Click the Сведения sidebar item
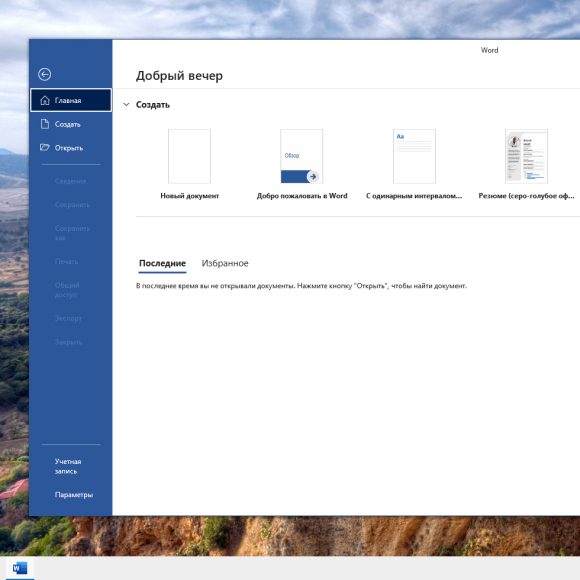 (x=71, y=181)
